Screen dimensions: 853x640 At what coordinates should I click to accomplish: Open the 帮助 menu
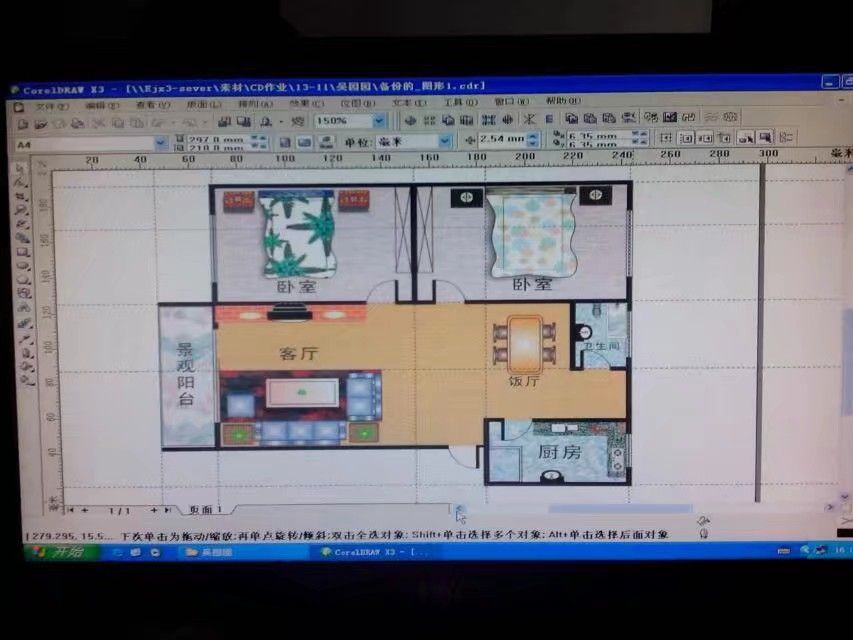pyautogui.click(x=561, y=101)
